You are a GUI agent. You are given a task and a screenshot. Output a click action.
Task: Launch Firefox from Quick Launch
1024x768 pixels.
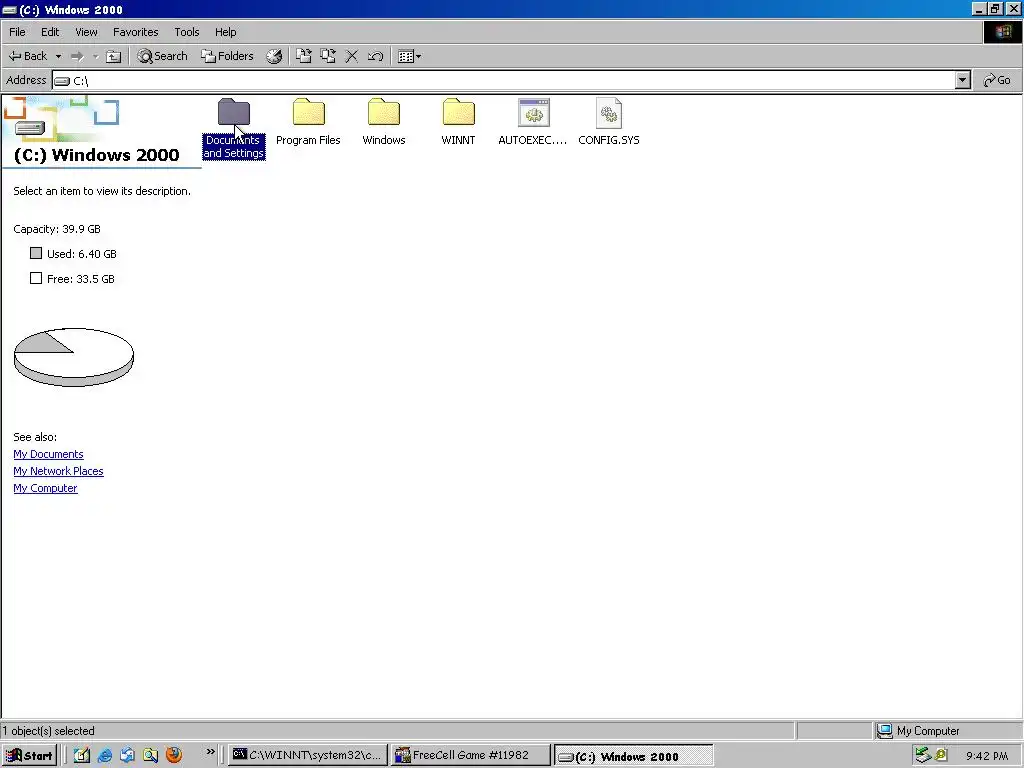click(x=174, y=755)
